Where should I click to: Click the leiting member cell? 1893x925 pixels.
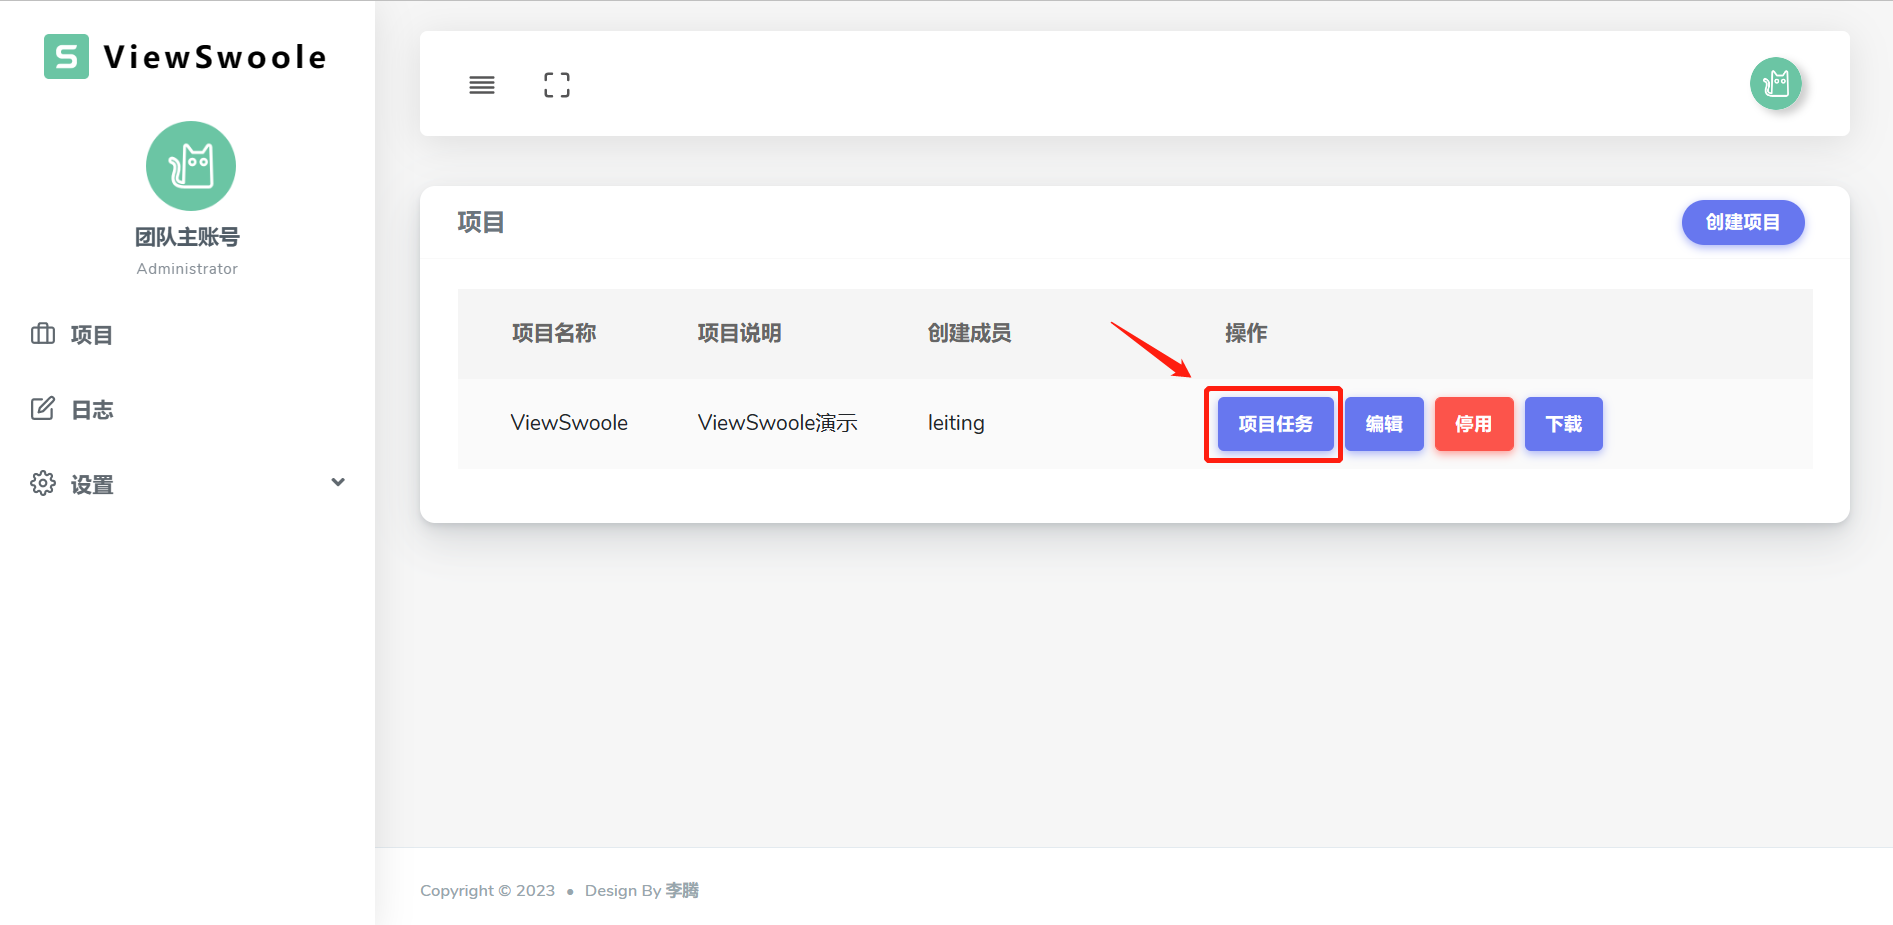[x=956, y=423]
